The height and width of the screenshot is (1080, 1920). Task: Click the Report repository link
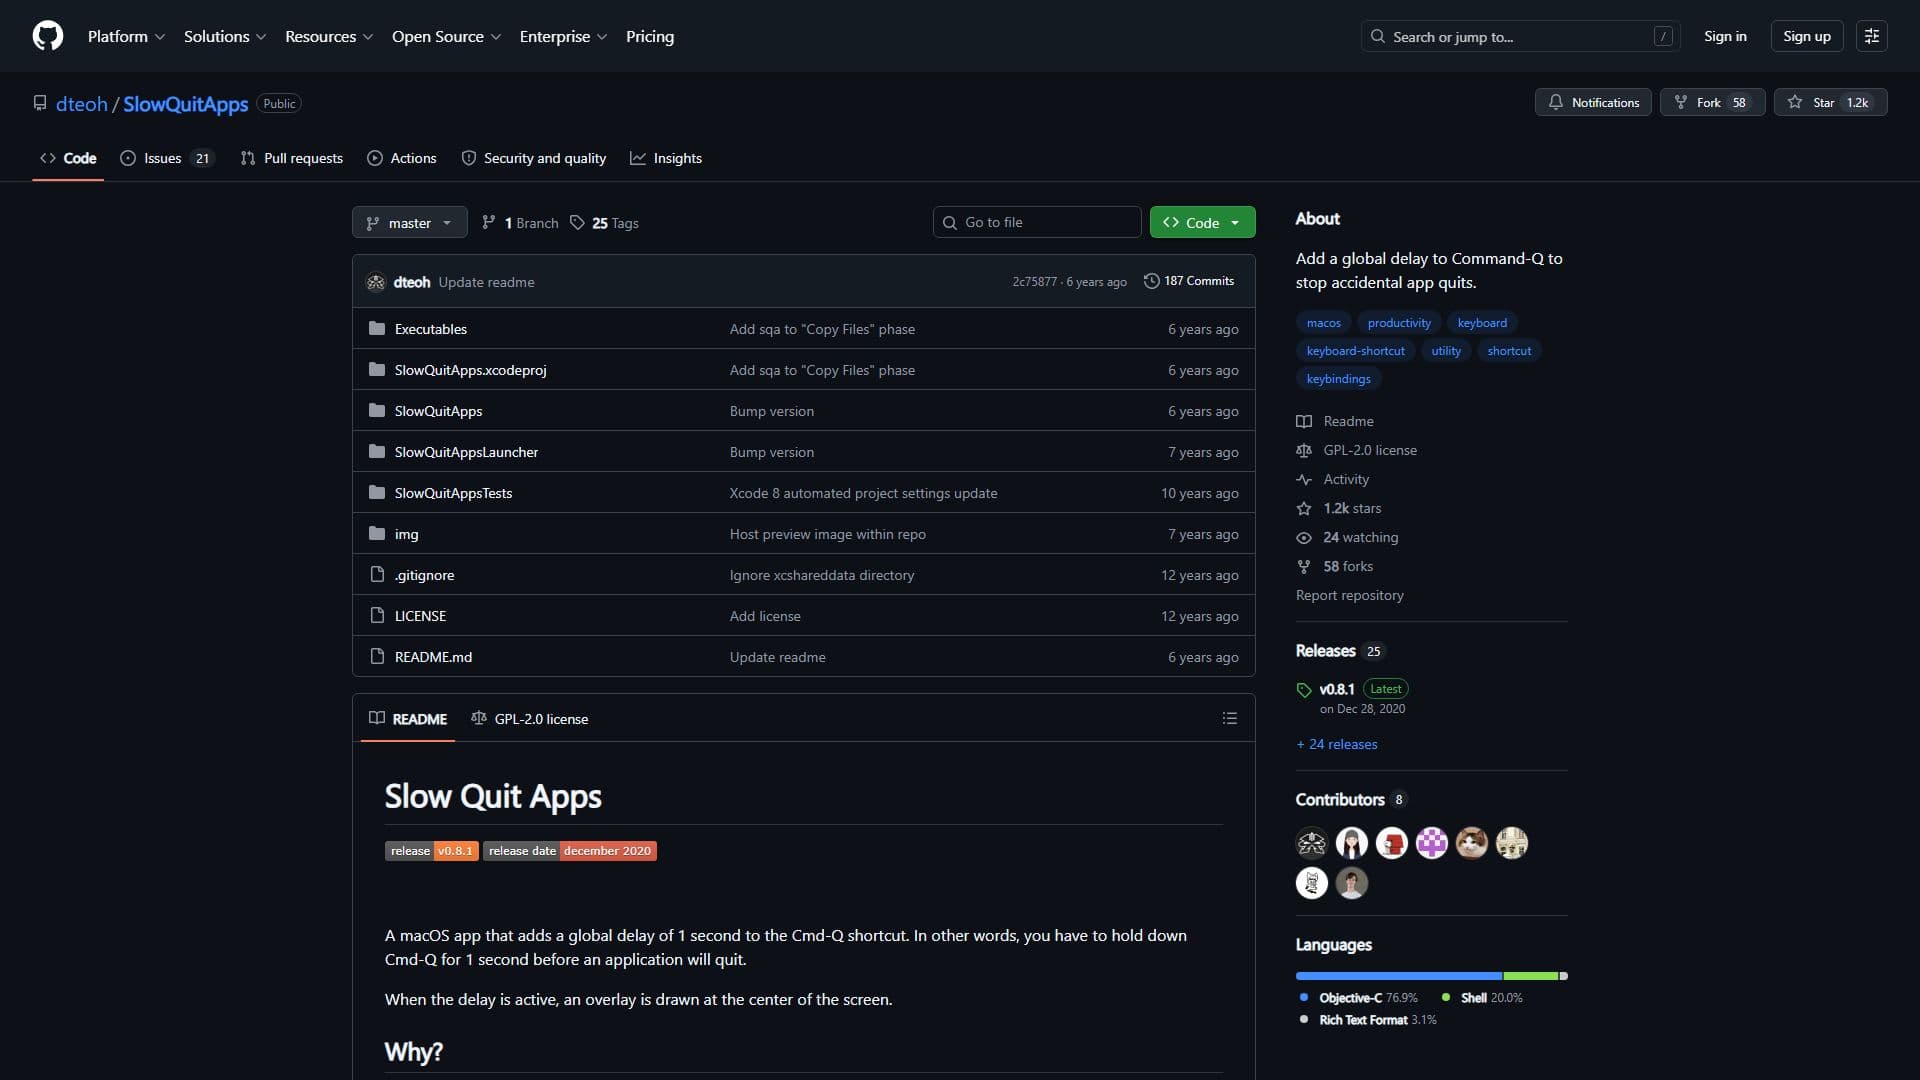(1350, 595)
